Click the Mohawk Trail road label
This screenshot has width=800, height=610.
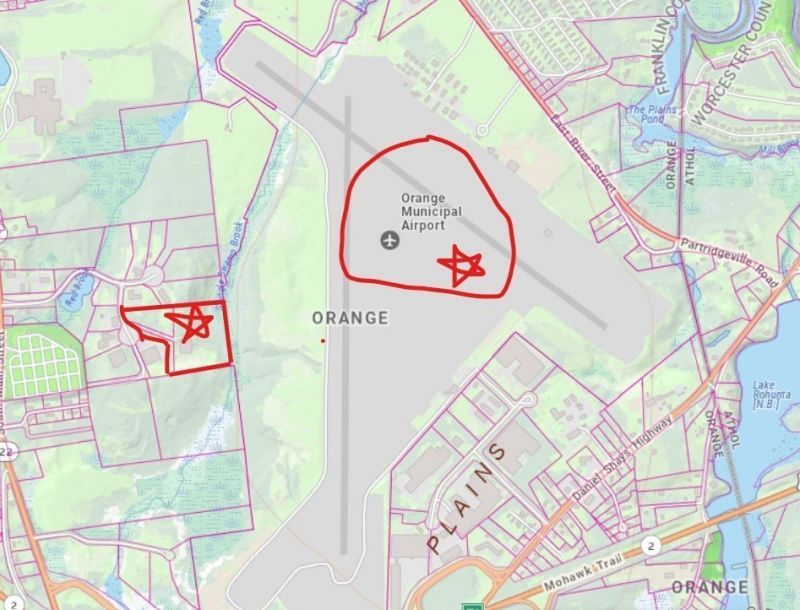[584, 573]
